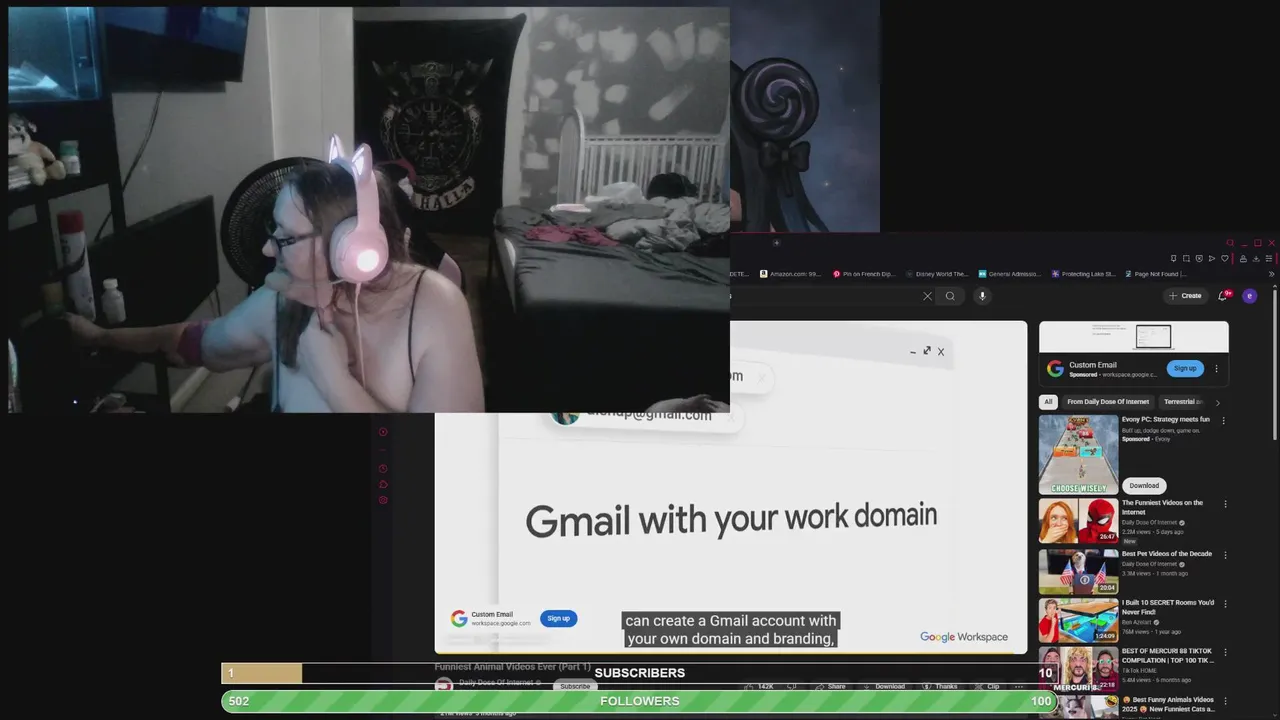
Task: Click the Share button below the video
Action: 829,687
